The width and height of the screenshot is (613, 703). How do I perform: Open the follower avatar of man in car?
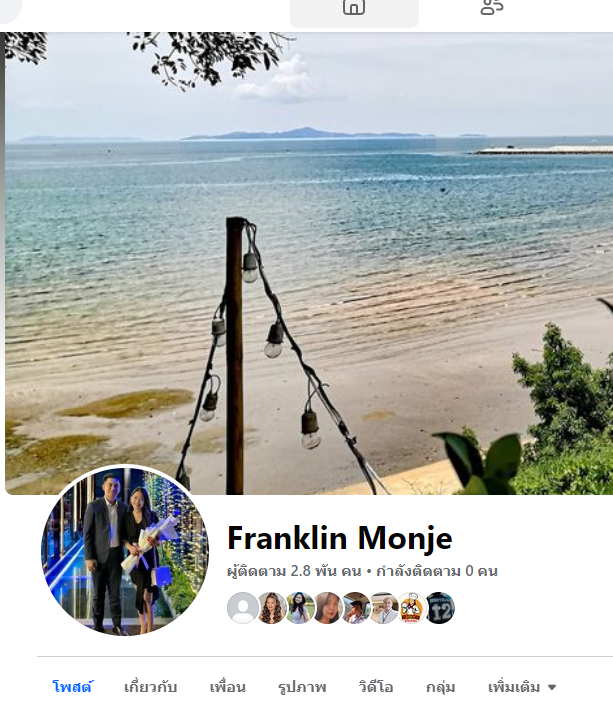coord(356,608)
